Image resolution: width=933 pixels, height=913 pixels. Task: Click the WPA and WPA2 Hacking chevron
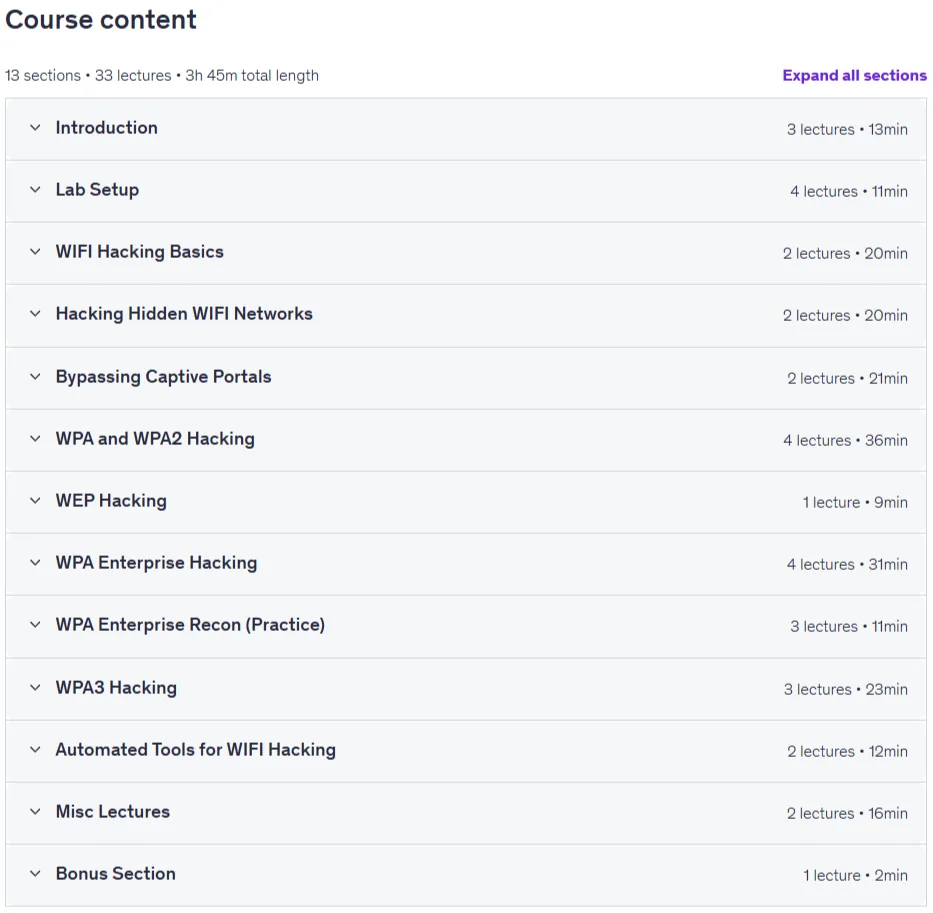(36, 439)
